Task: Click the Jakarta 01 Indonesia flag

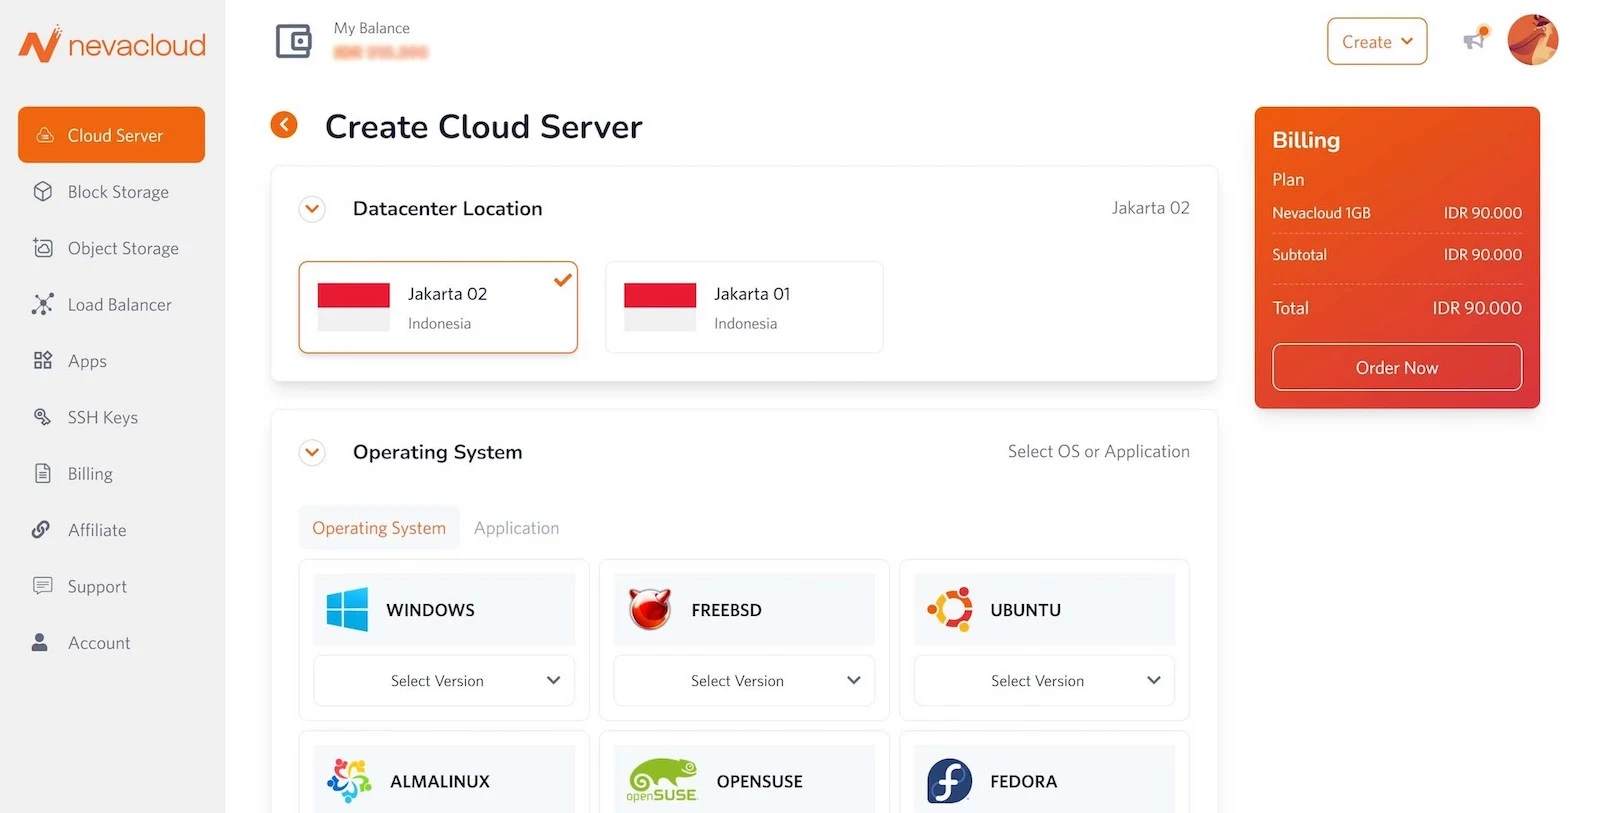Action: [x=660, y=307]
